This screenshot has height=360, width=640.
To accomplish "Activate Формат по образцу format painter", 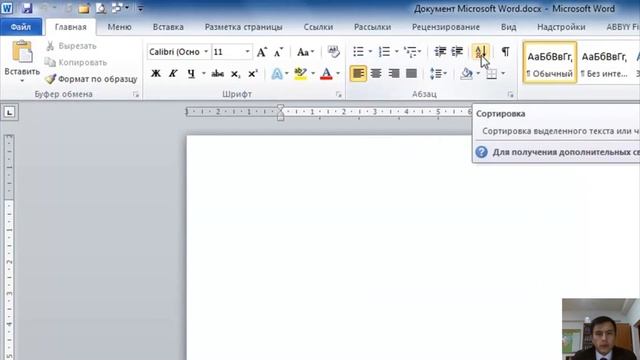I will coord(91,79).
